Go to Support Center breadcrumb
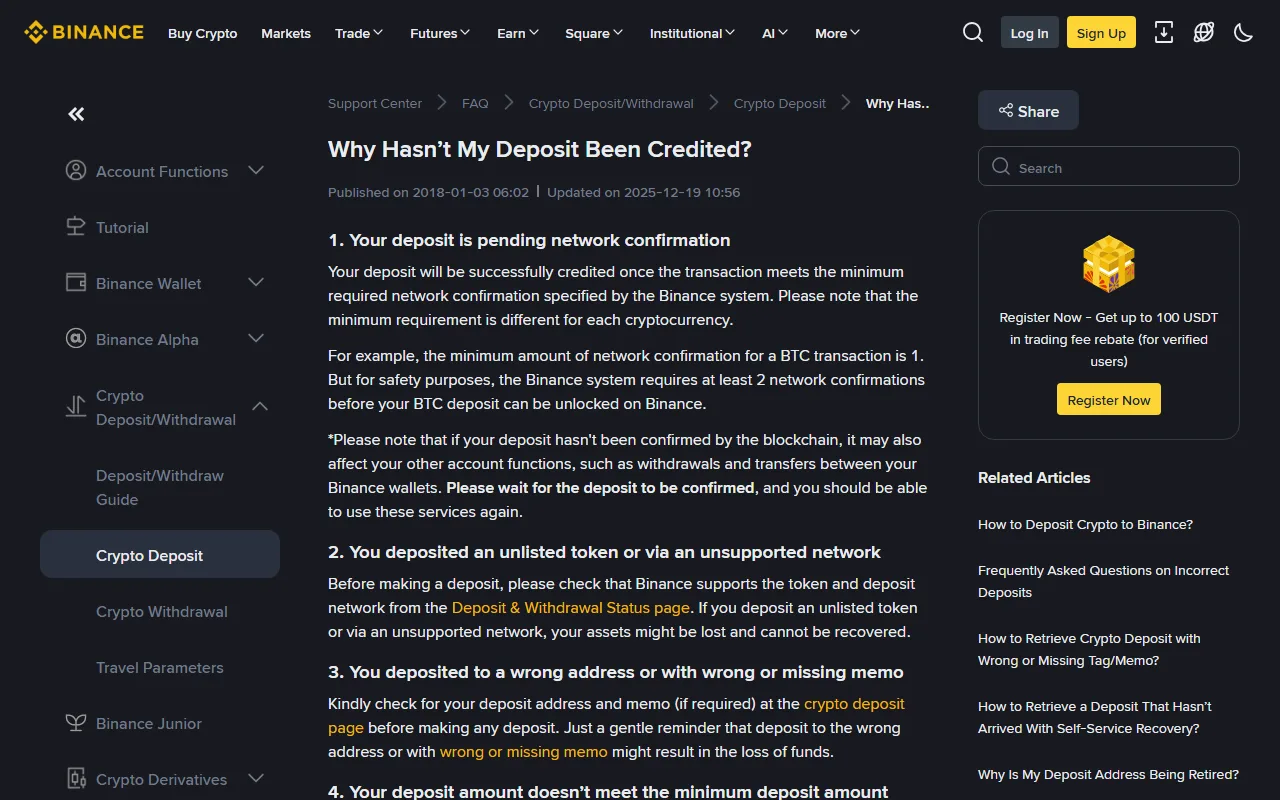Viewport: 1280px width, 800px height. click(375, 103)
